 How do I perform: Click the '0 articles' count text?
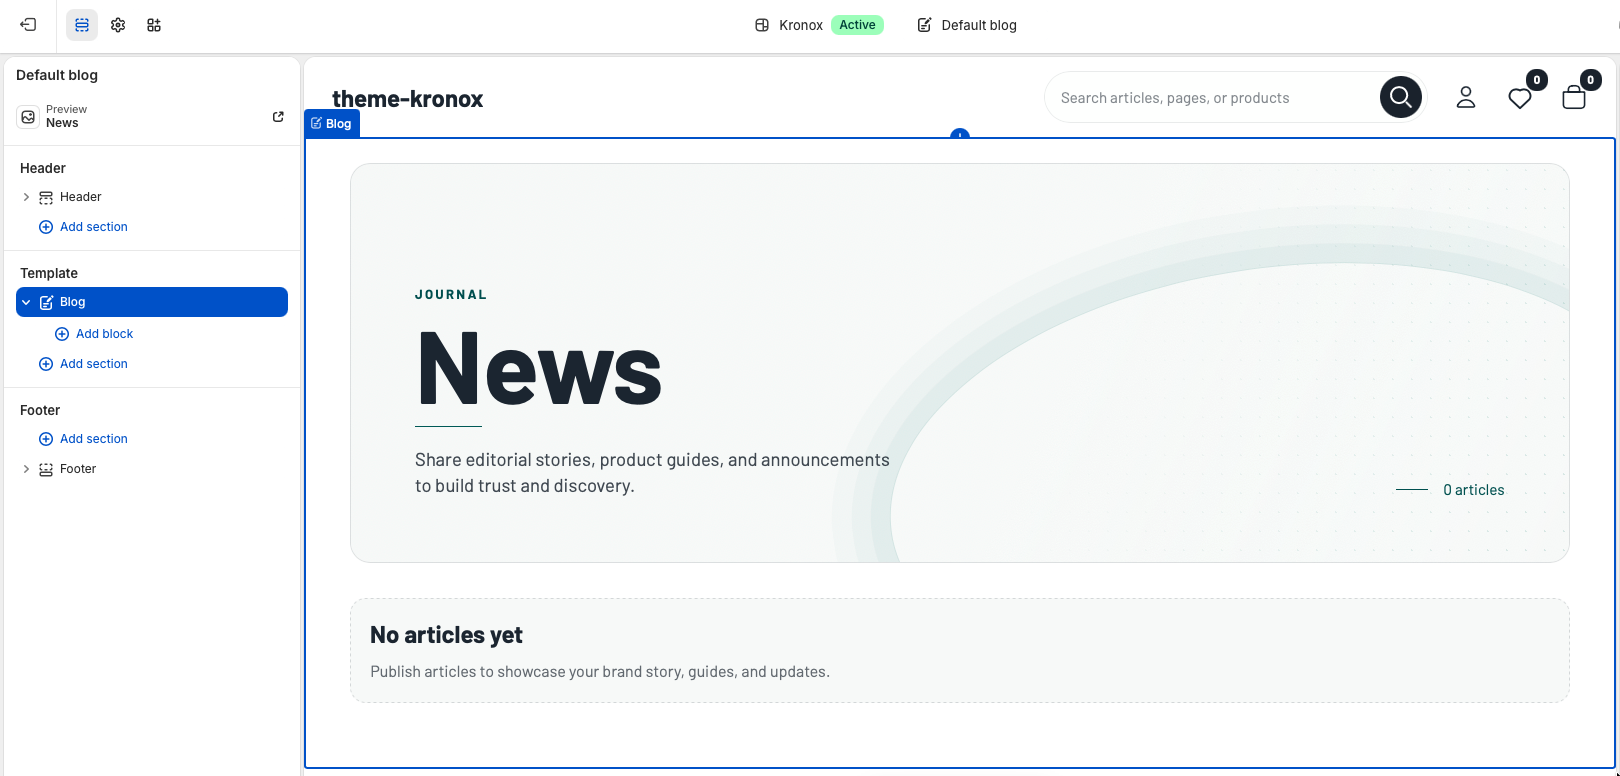(x=1473, y=490)
